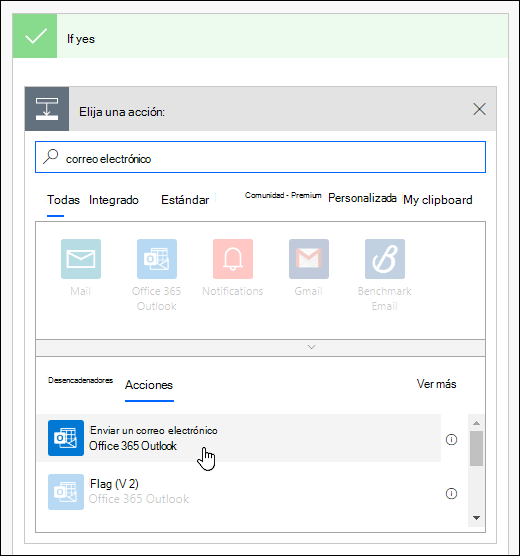Show info for 'Enviar un correo electrónico'
Image resolution: width=520 pixels, height=556 pixels.
(451, 440)
